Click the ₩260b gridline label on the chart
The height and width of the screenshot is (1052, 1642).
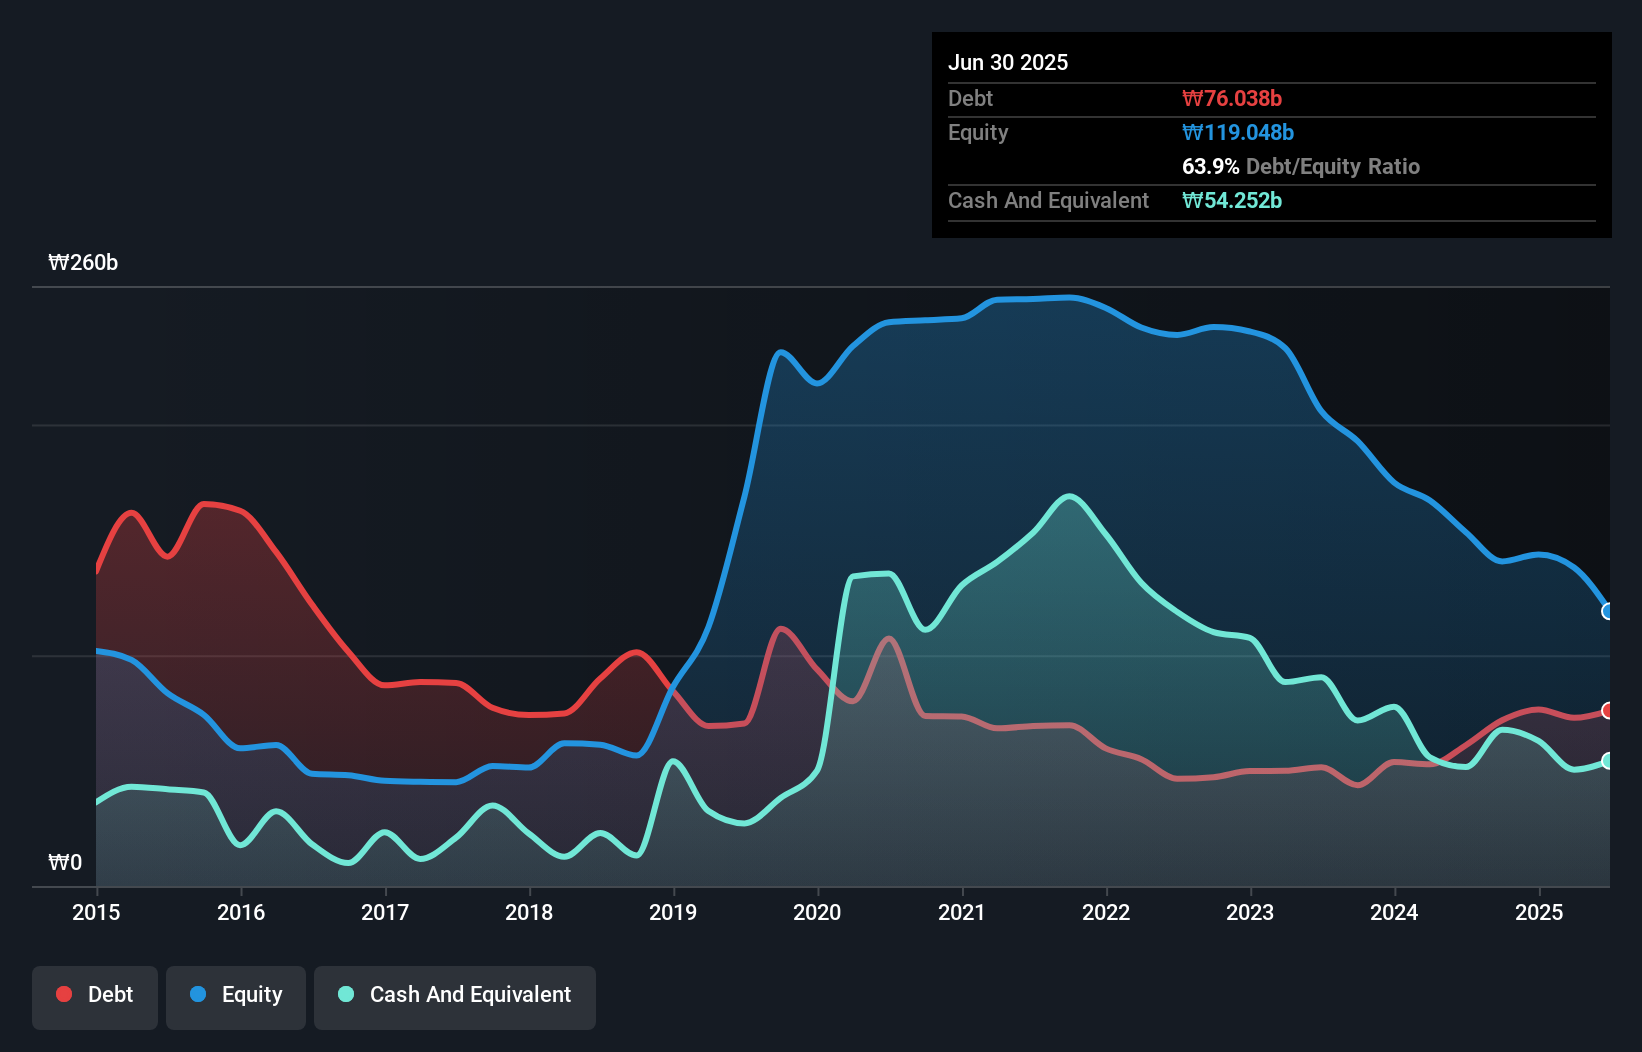[x=84, y=263]
